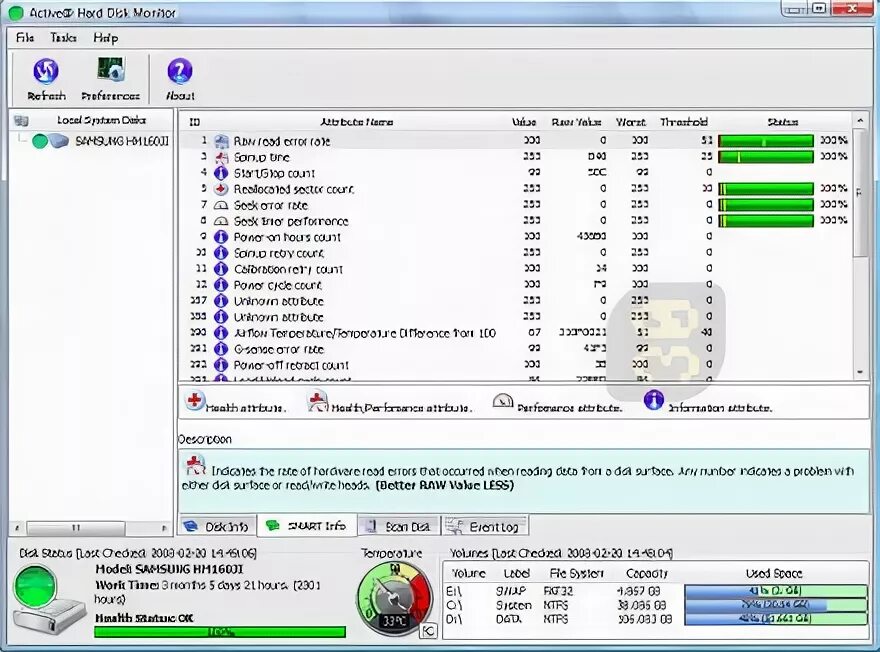Click the Local System Disks computer icon
Viewport: 880px width, 652px height.
tap(21, 121)
